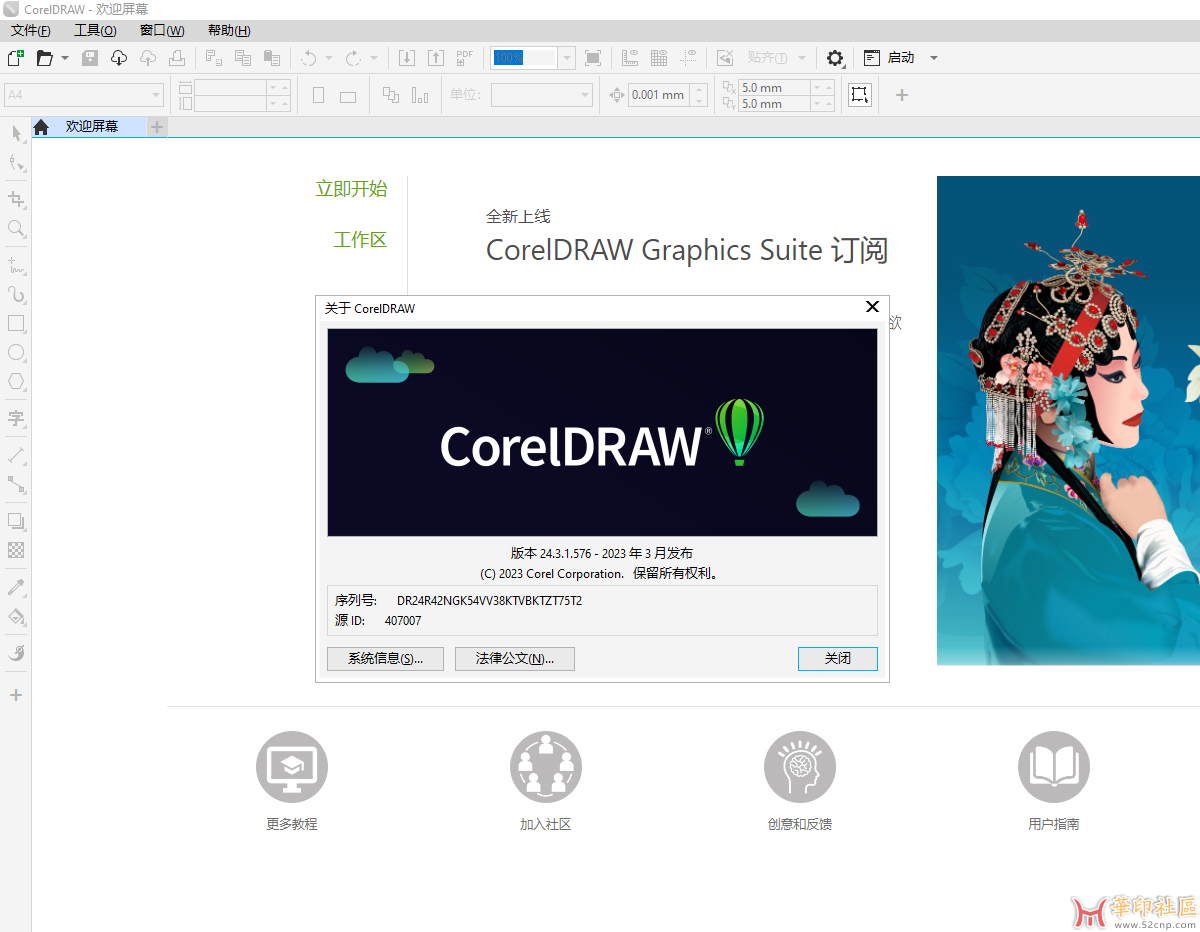This screenshot has width=1200, height=932.
Task: Select the Color Eyedropper tool
Action: pos(16,587)
